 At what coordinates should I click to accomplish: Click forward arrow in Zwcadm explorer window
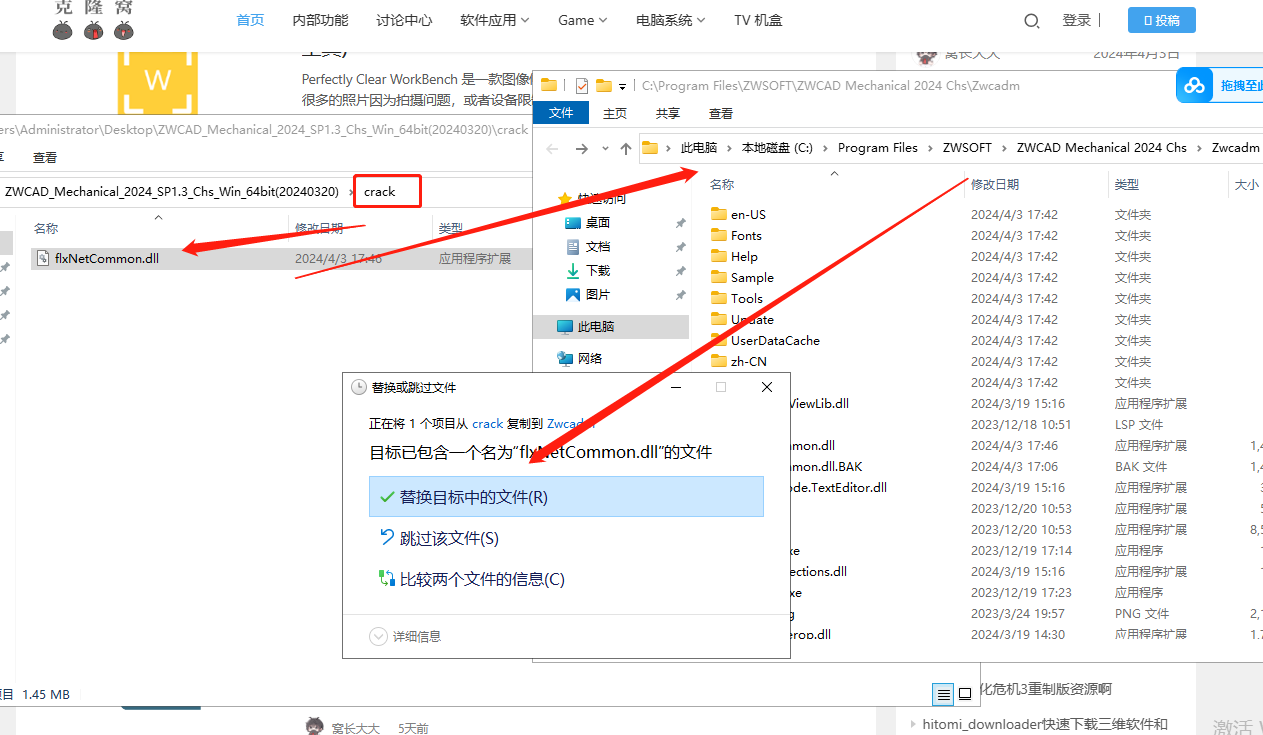click(x=582, y=148)
